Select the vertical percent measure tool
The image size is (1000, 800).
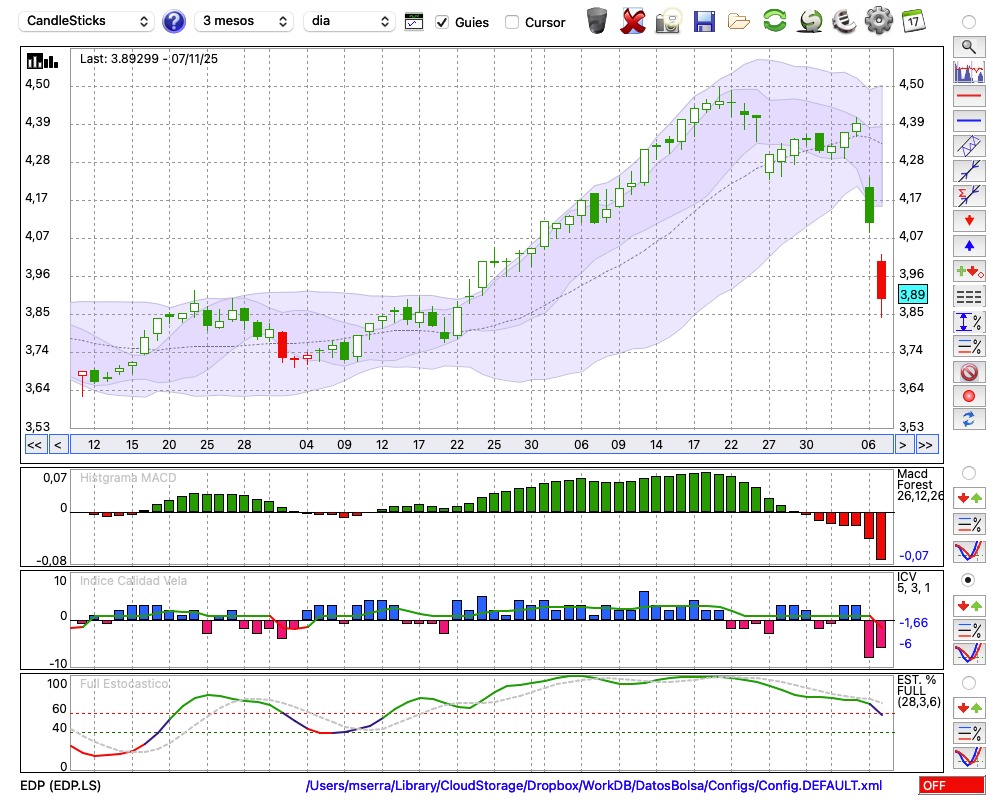(x=969, y=322)
